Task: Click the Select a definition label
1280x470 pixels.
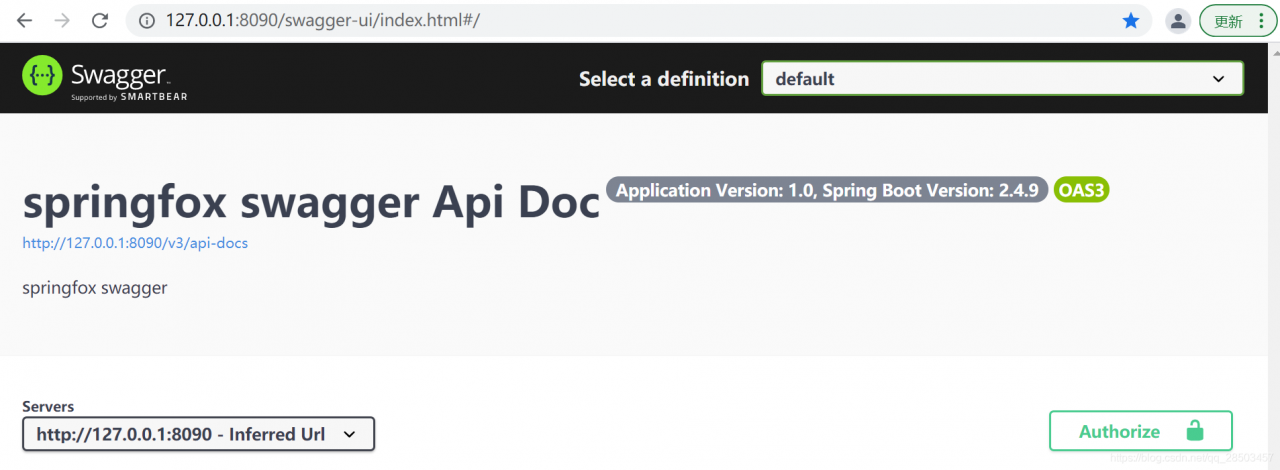Action: (x=664, y=79)
